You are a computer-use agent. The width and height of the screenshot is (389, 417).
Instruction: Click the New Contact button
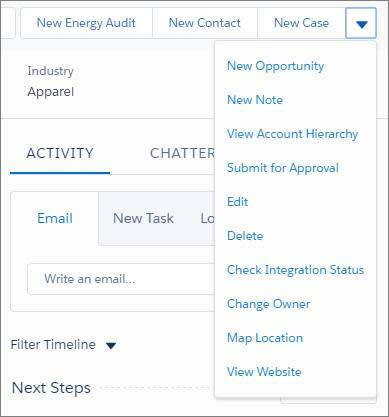[205, 23]
